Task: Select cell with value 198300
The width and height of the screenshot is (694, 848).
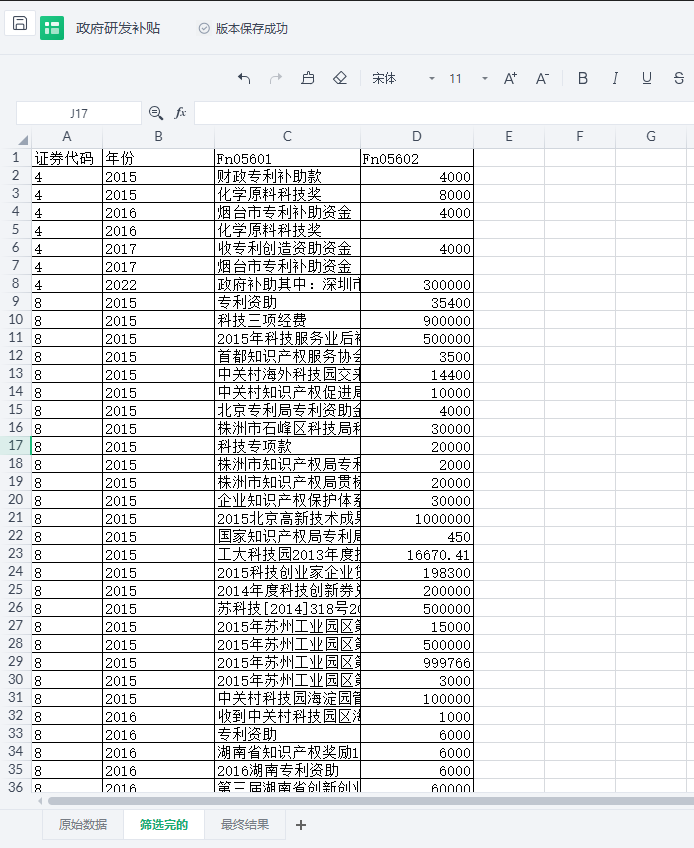Action: [x=417, y=572]
